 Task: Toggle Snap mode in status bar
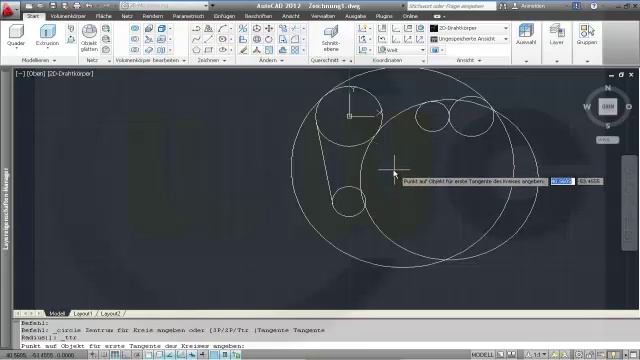104,355
